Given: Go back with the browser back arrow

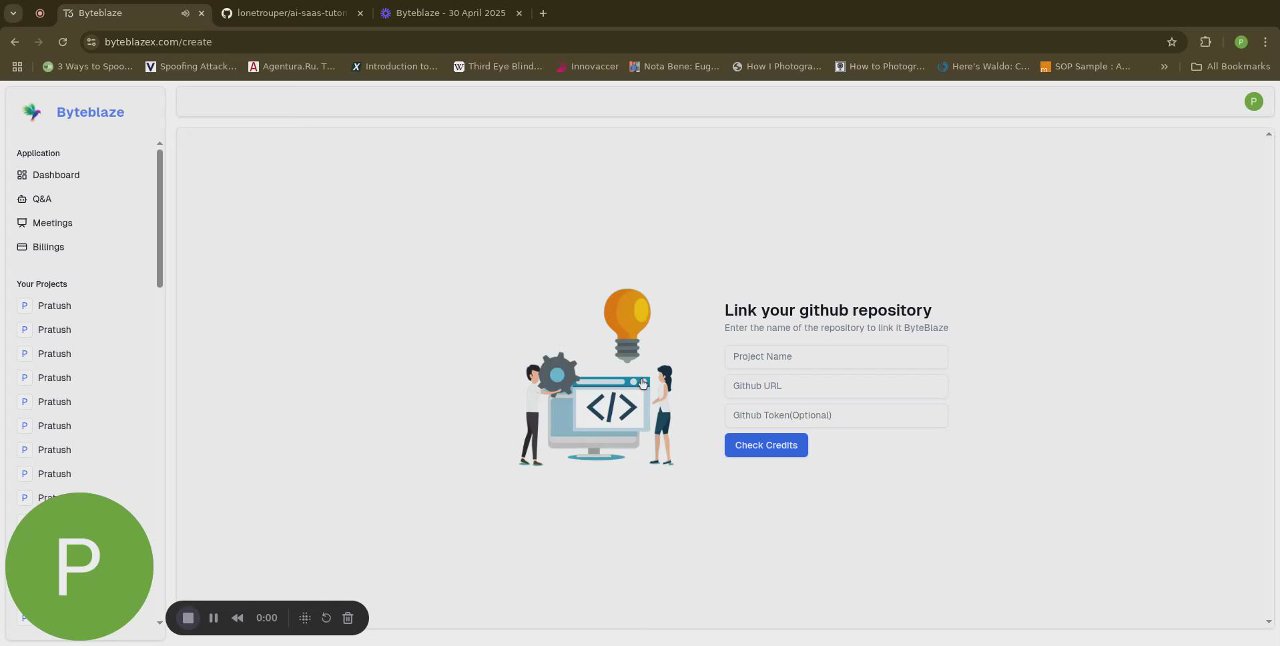Looking at the screenshot, I should tap(15, 42).
